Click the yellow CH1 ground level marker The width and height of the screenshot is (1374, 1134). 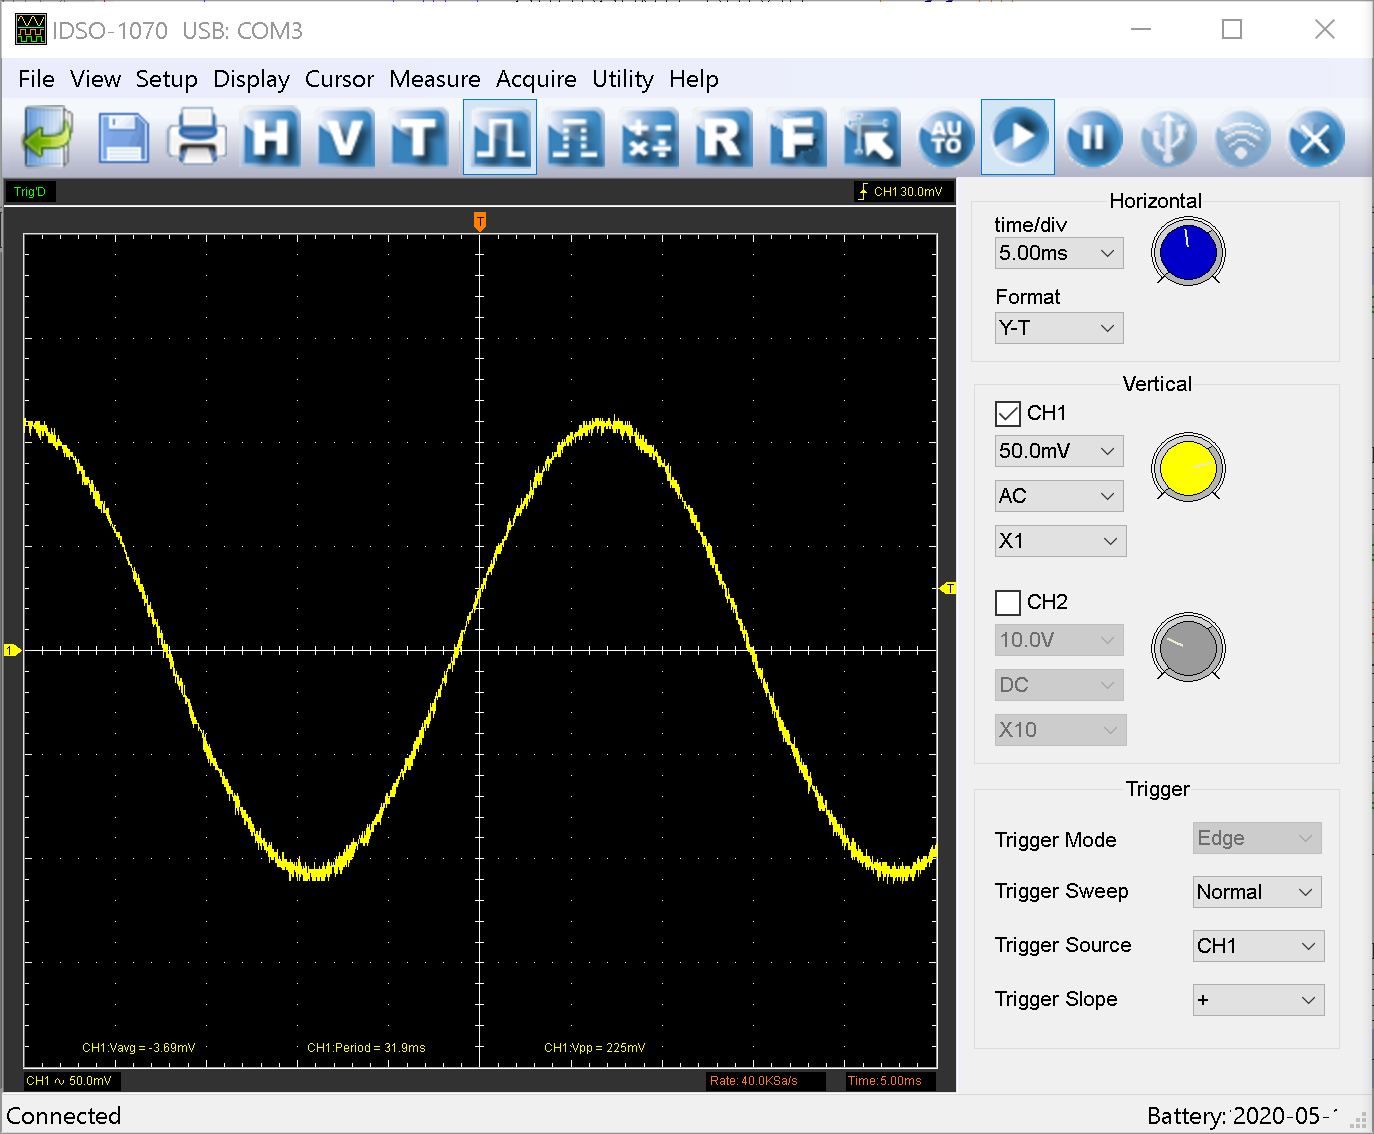coord(12,650)
